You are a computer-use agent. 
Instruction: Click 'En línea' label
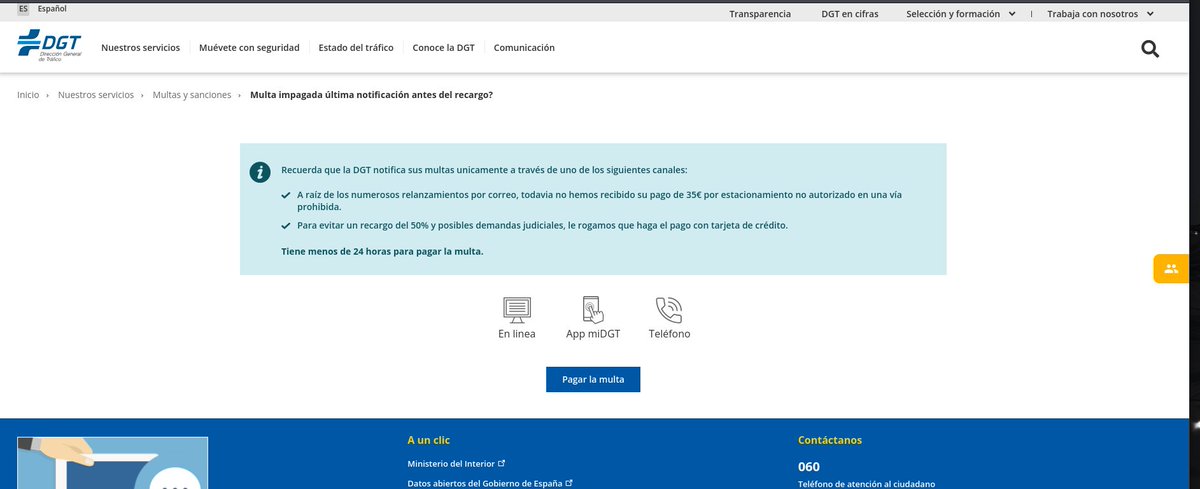(517, 334)
